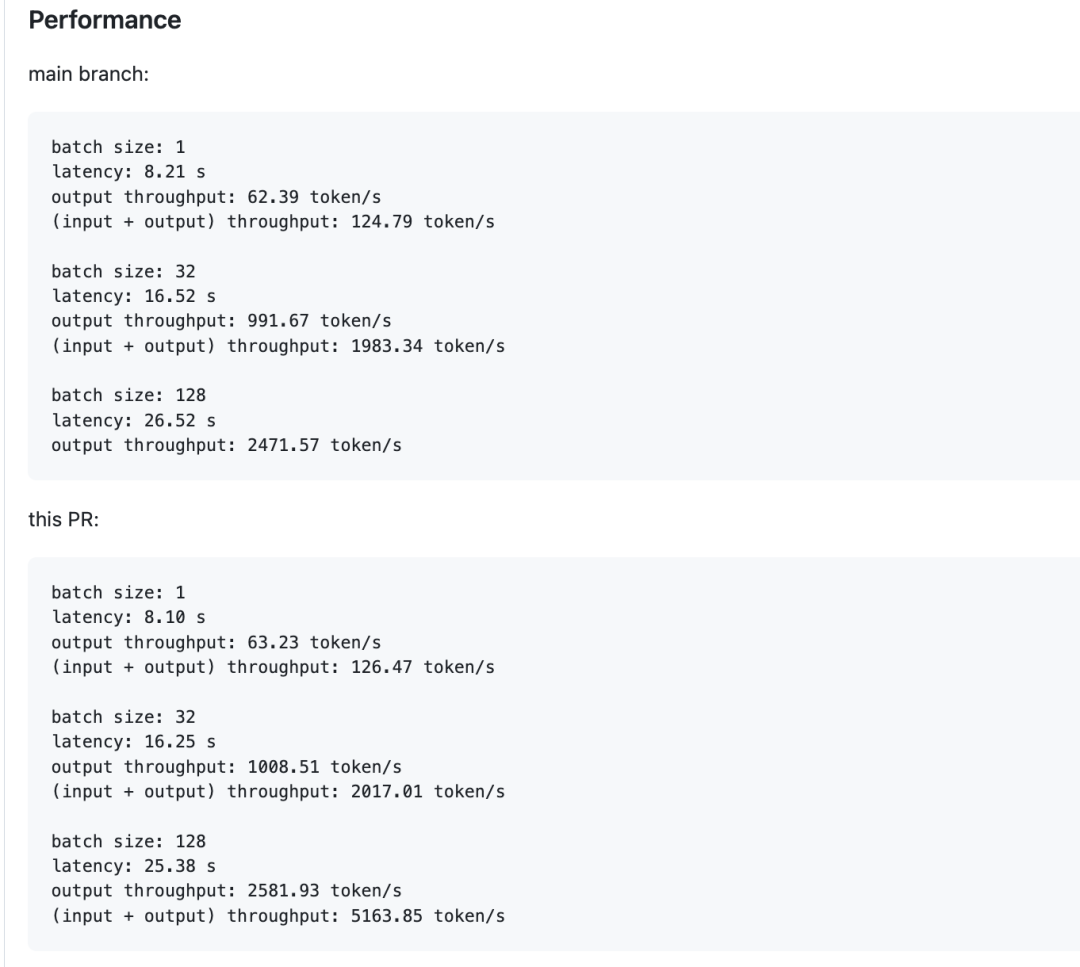Click the 124.79 token/s throughput line
This screenshot has width=1080, height=967.
click(272, 221)
